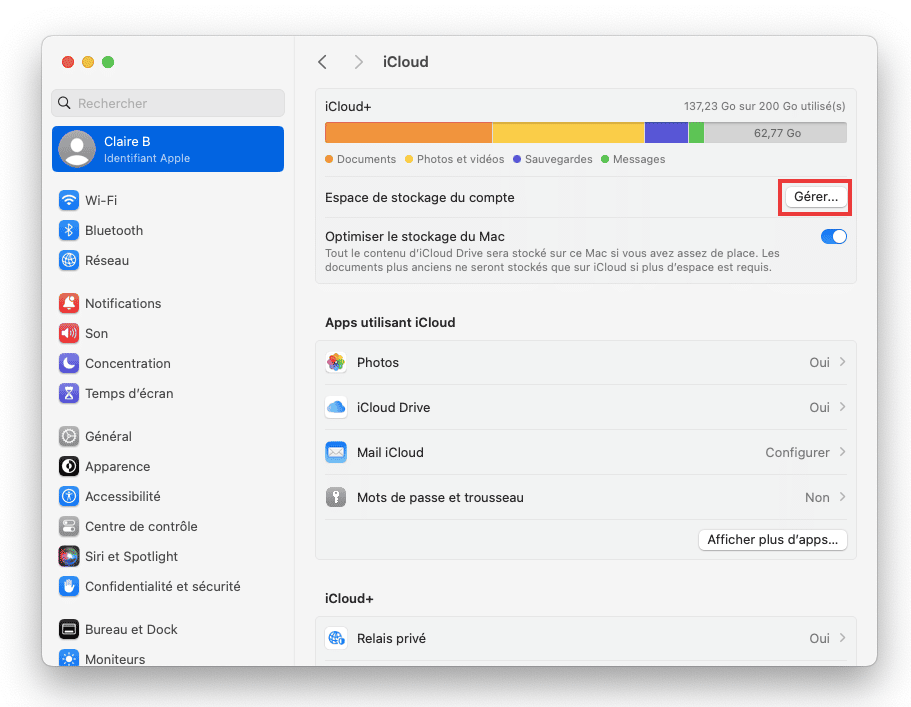This screenshot has width=911, height=707.
Task: Open Wi-Fi settings via its icon
Action: [x=69, y=200]
